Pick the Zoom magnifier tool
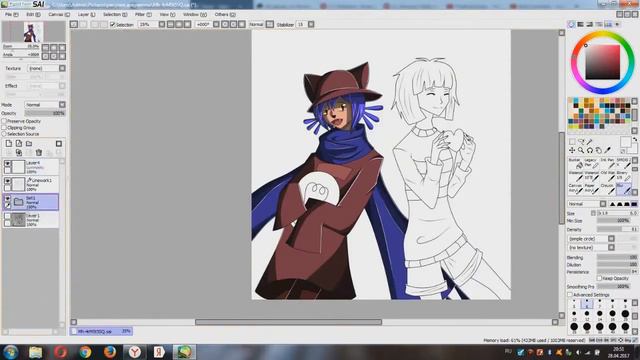This screenshot has height=360, width=640. [x=581, y=150]
